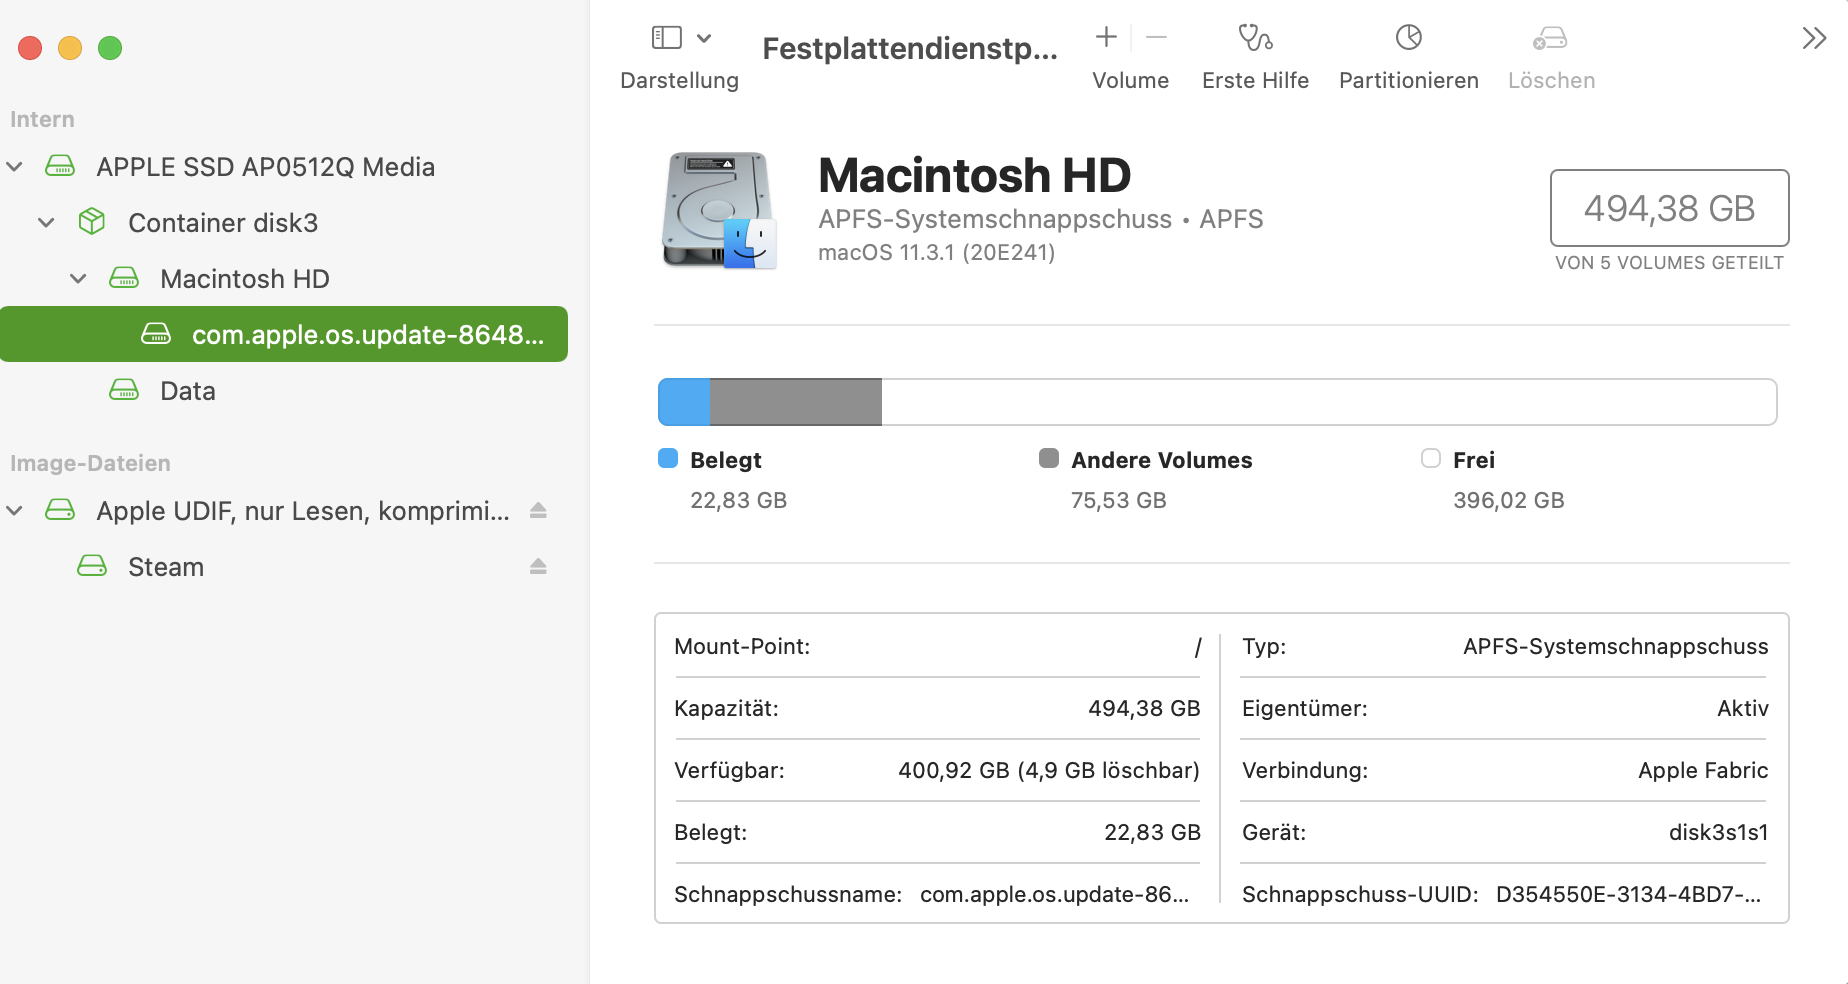This screenshot has height=984, width=1848.
Task: Click the Schnappschuss-UUID value
Action: (x=1629, y=895)
